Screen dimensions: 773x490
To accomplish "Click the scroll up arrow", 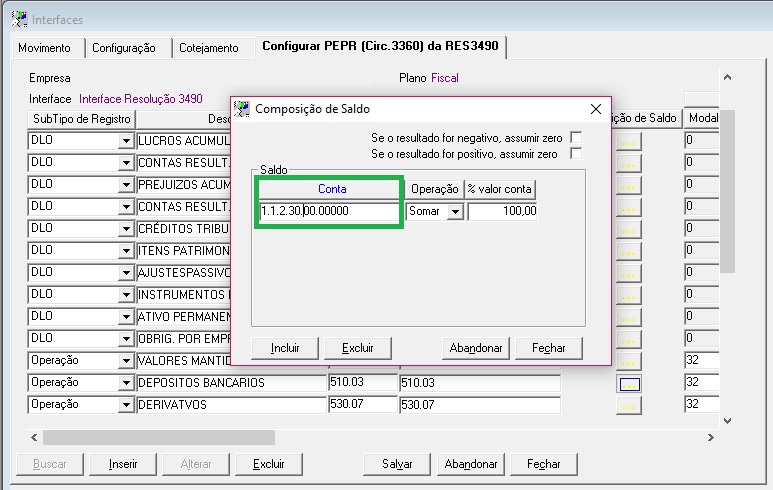I will [727, 77].
